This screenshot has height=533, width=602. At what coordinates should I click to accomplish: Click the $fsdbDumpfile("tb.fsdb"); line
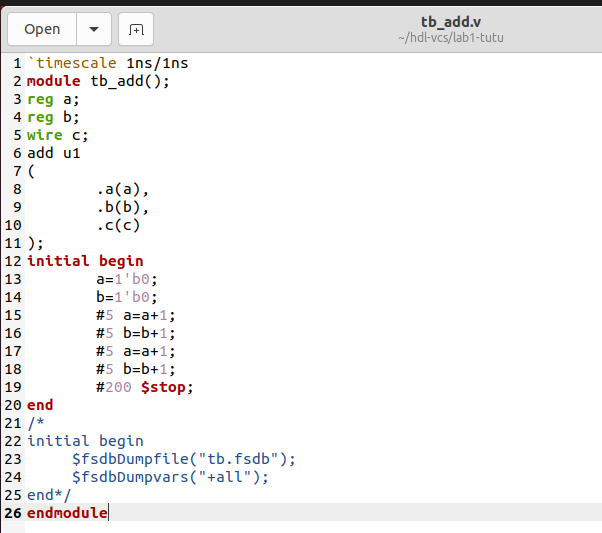point(184,459)
